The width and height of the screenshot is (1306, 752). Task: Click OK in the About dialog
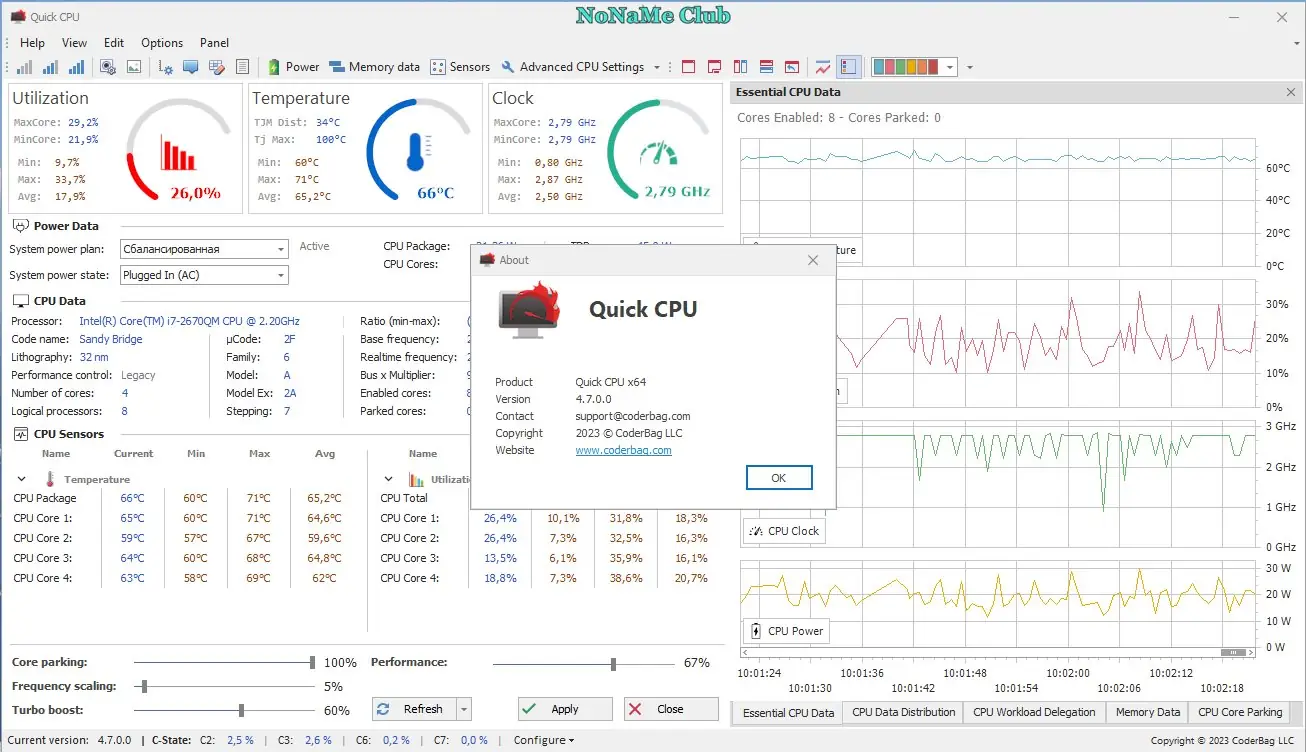coord(779,478)
